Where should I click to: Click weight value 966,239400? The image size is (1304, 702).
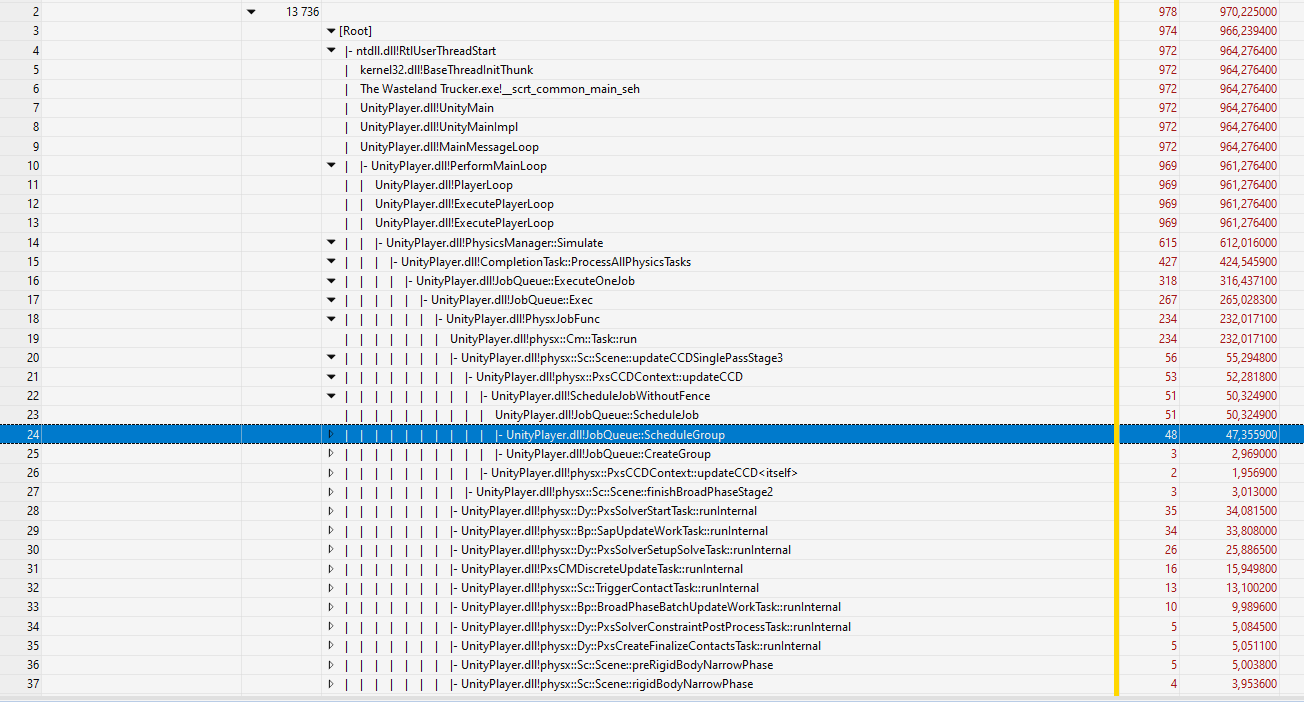(1247, 31)
